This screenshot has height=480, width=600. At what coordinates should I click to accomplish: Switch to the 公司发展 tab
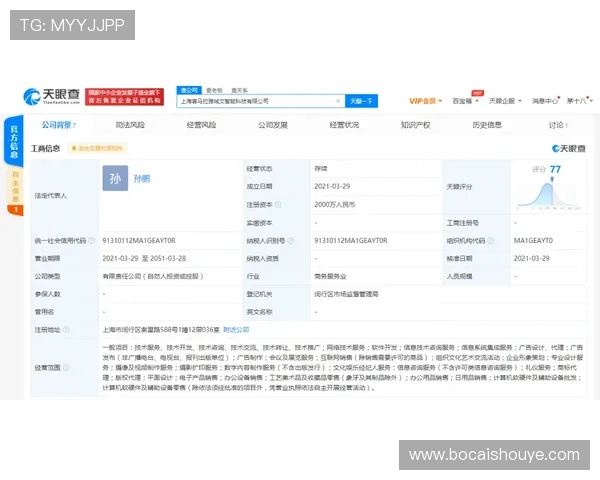273,125
